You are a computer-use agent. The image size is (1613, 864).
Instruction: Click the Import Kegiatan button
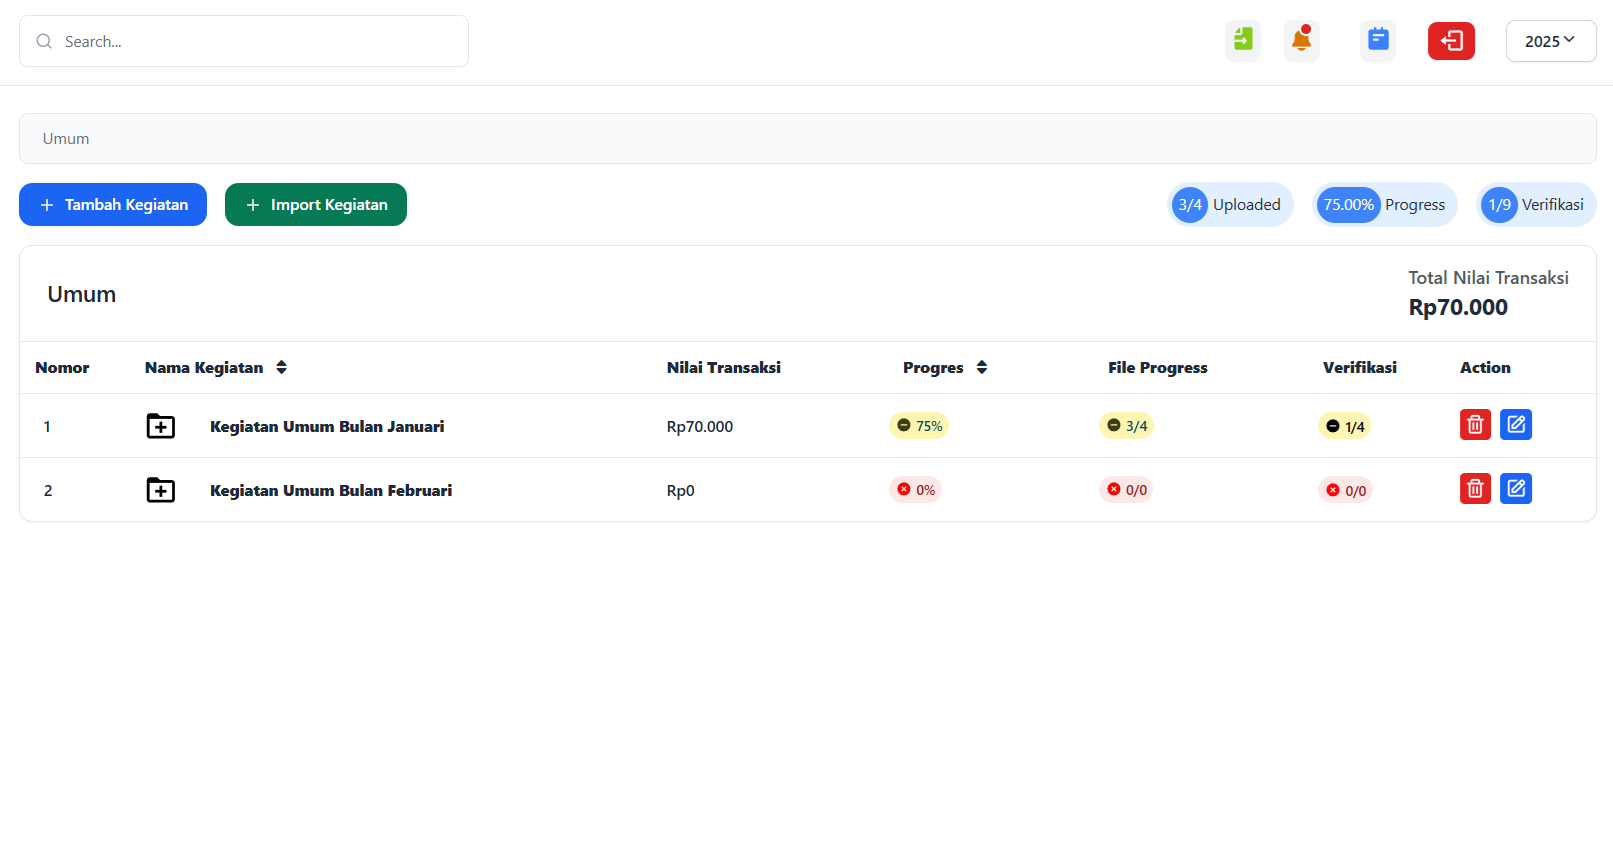point(316,204)
